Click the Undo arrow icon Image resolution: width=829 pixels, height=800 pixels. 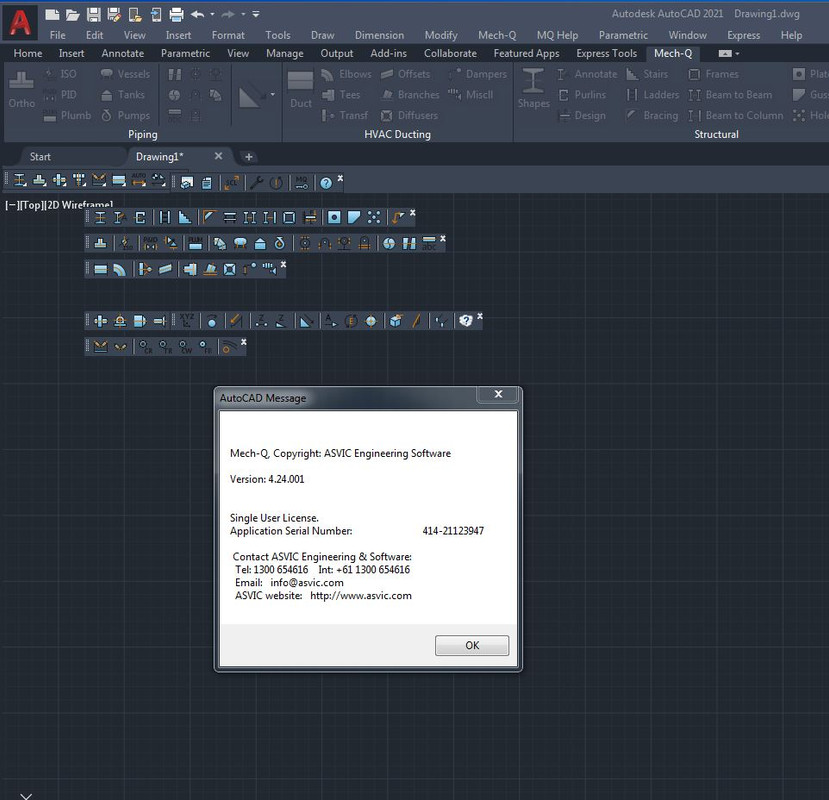198,14
